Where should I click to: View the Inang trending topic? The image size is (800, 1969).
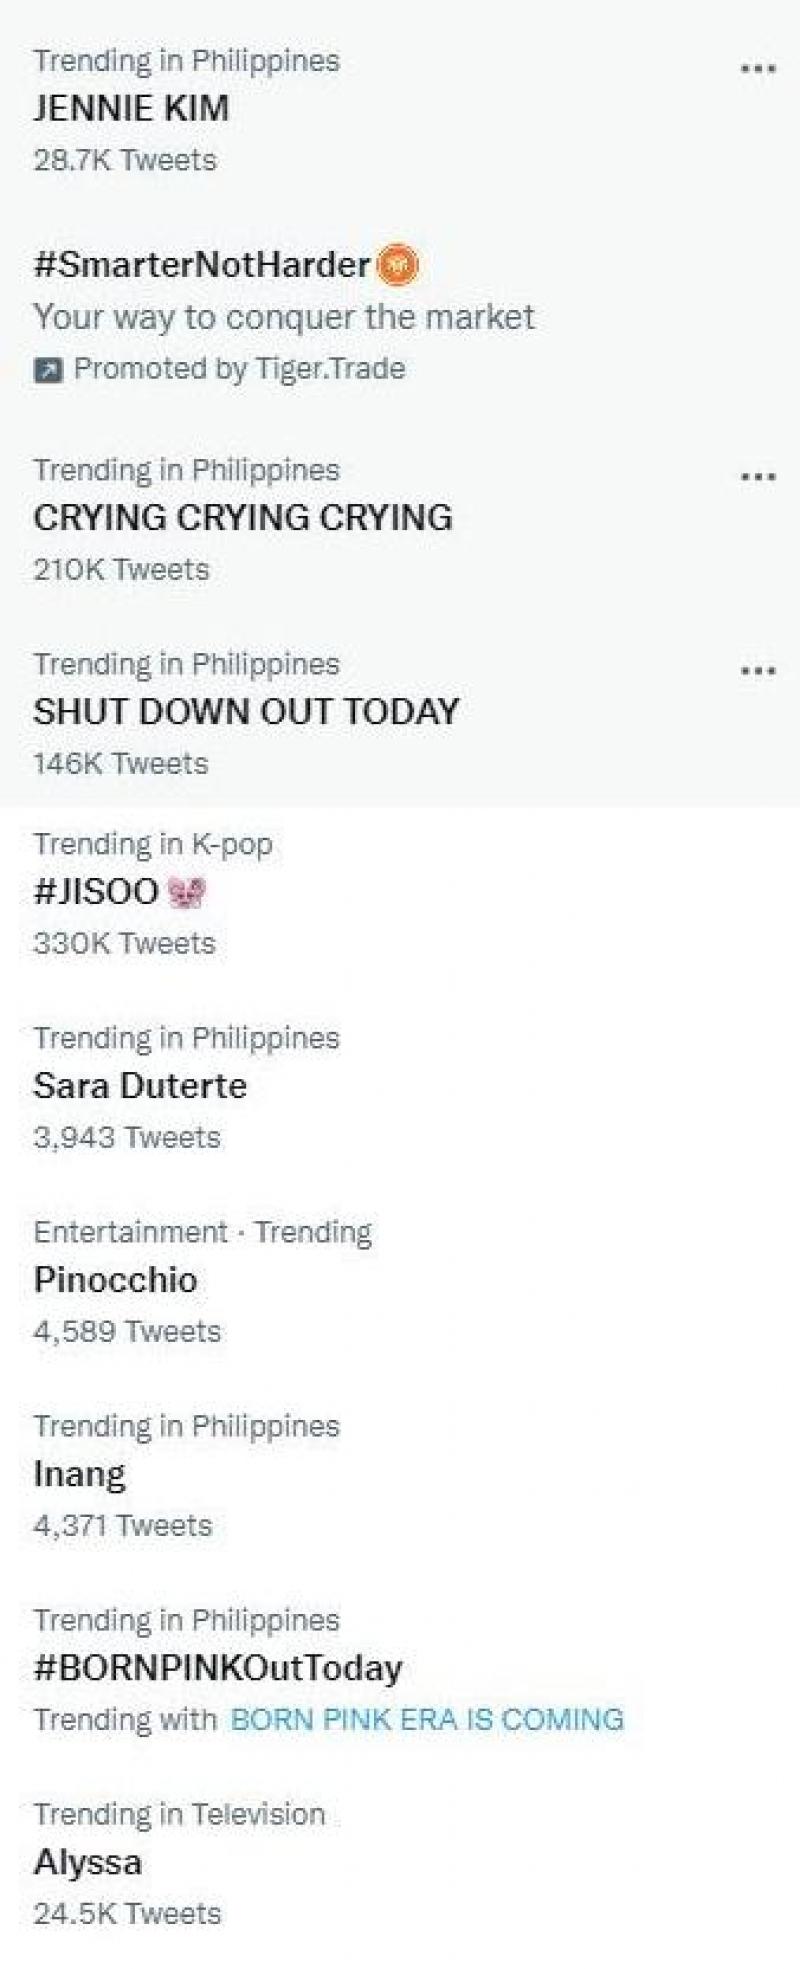point(79,1474)
